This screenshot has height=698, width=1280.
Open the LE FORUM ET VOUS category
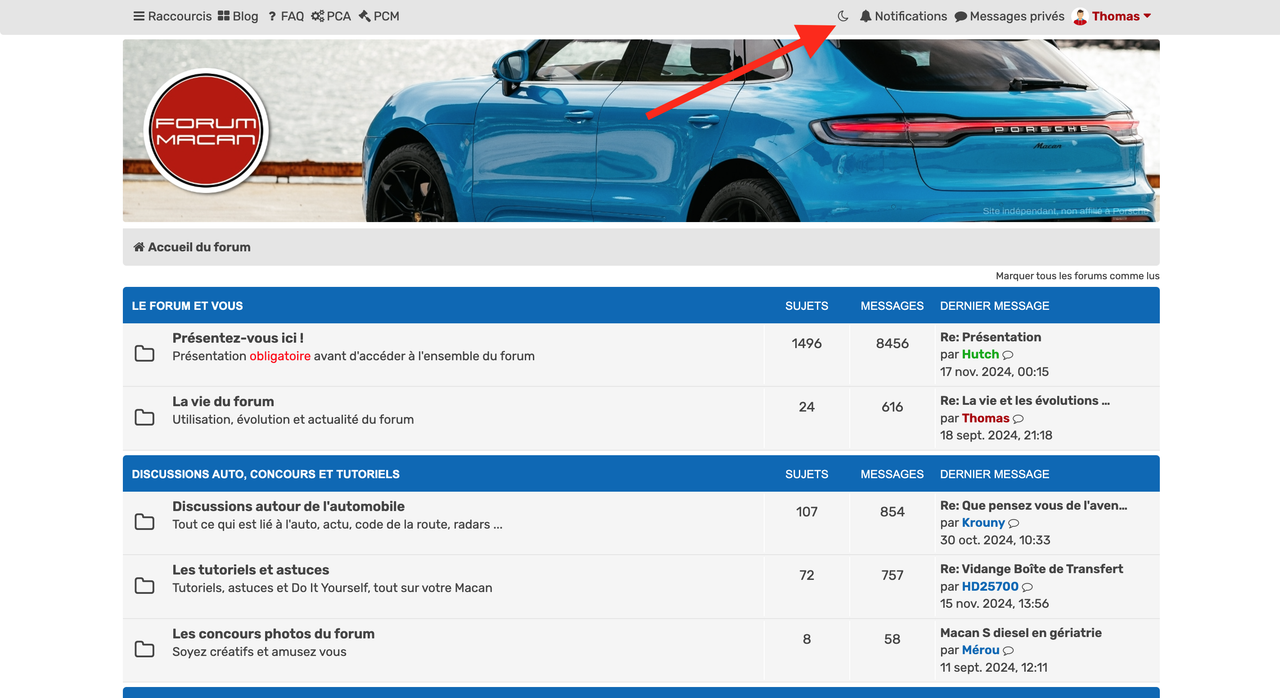point(187,306)
